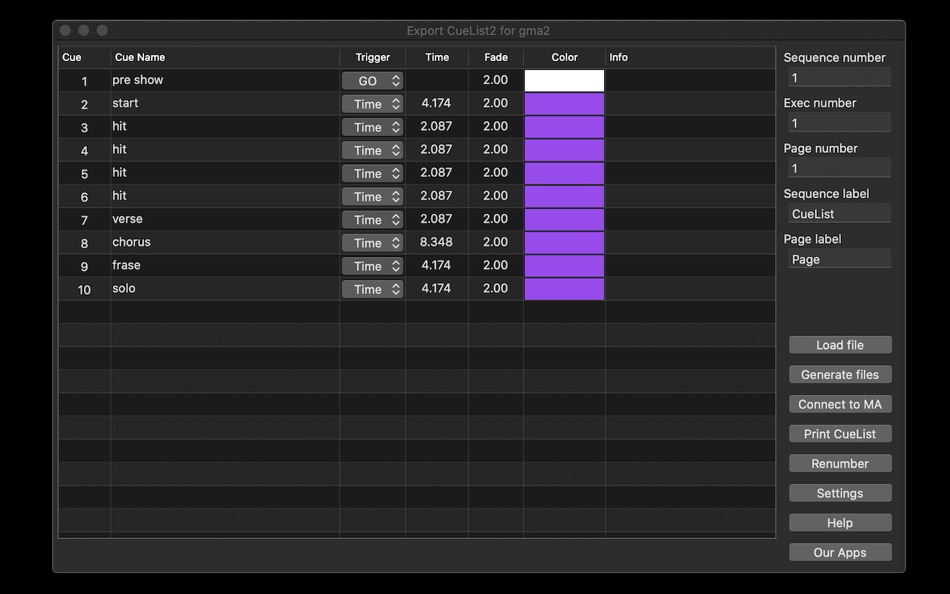Click Generate files button
The height and width of the screenshot is (594, 950).
point(840,375)
